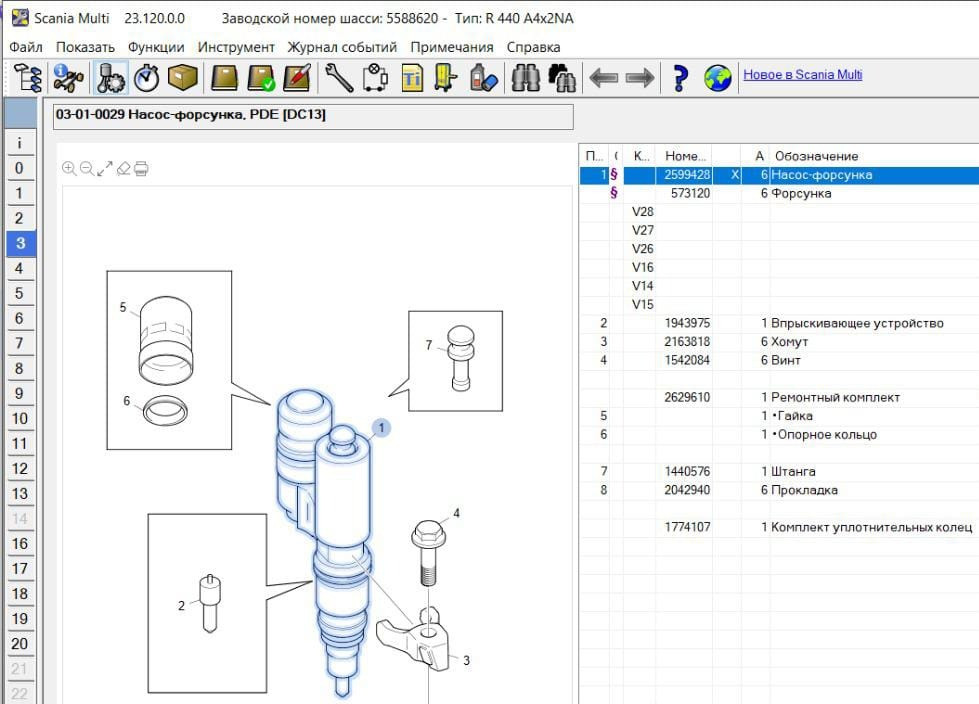Open the Журнал событий menu

(x=342, y=47)
